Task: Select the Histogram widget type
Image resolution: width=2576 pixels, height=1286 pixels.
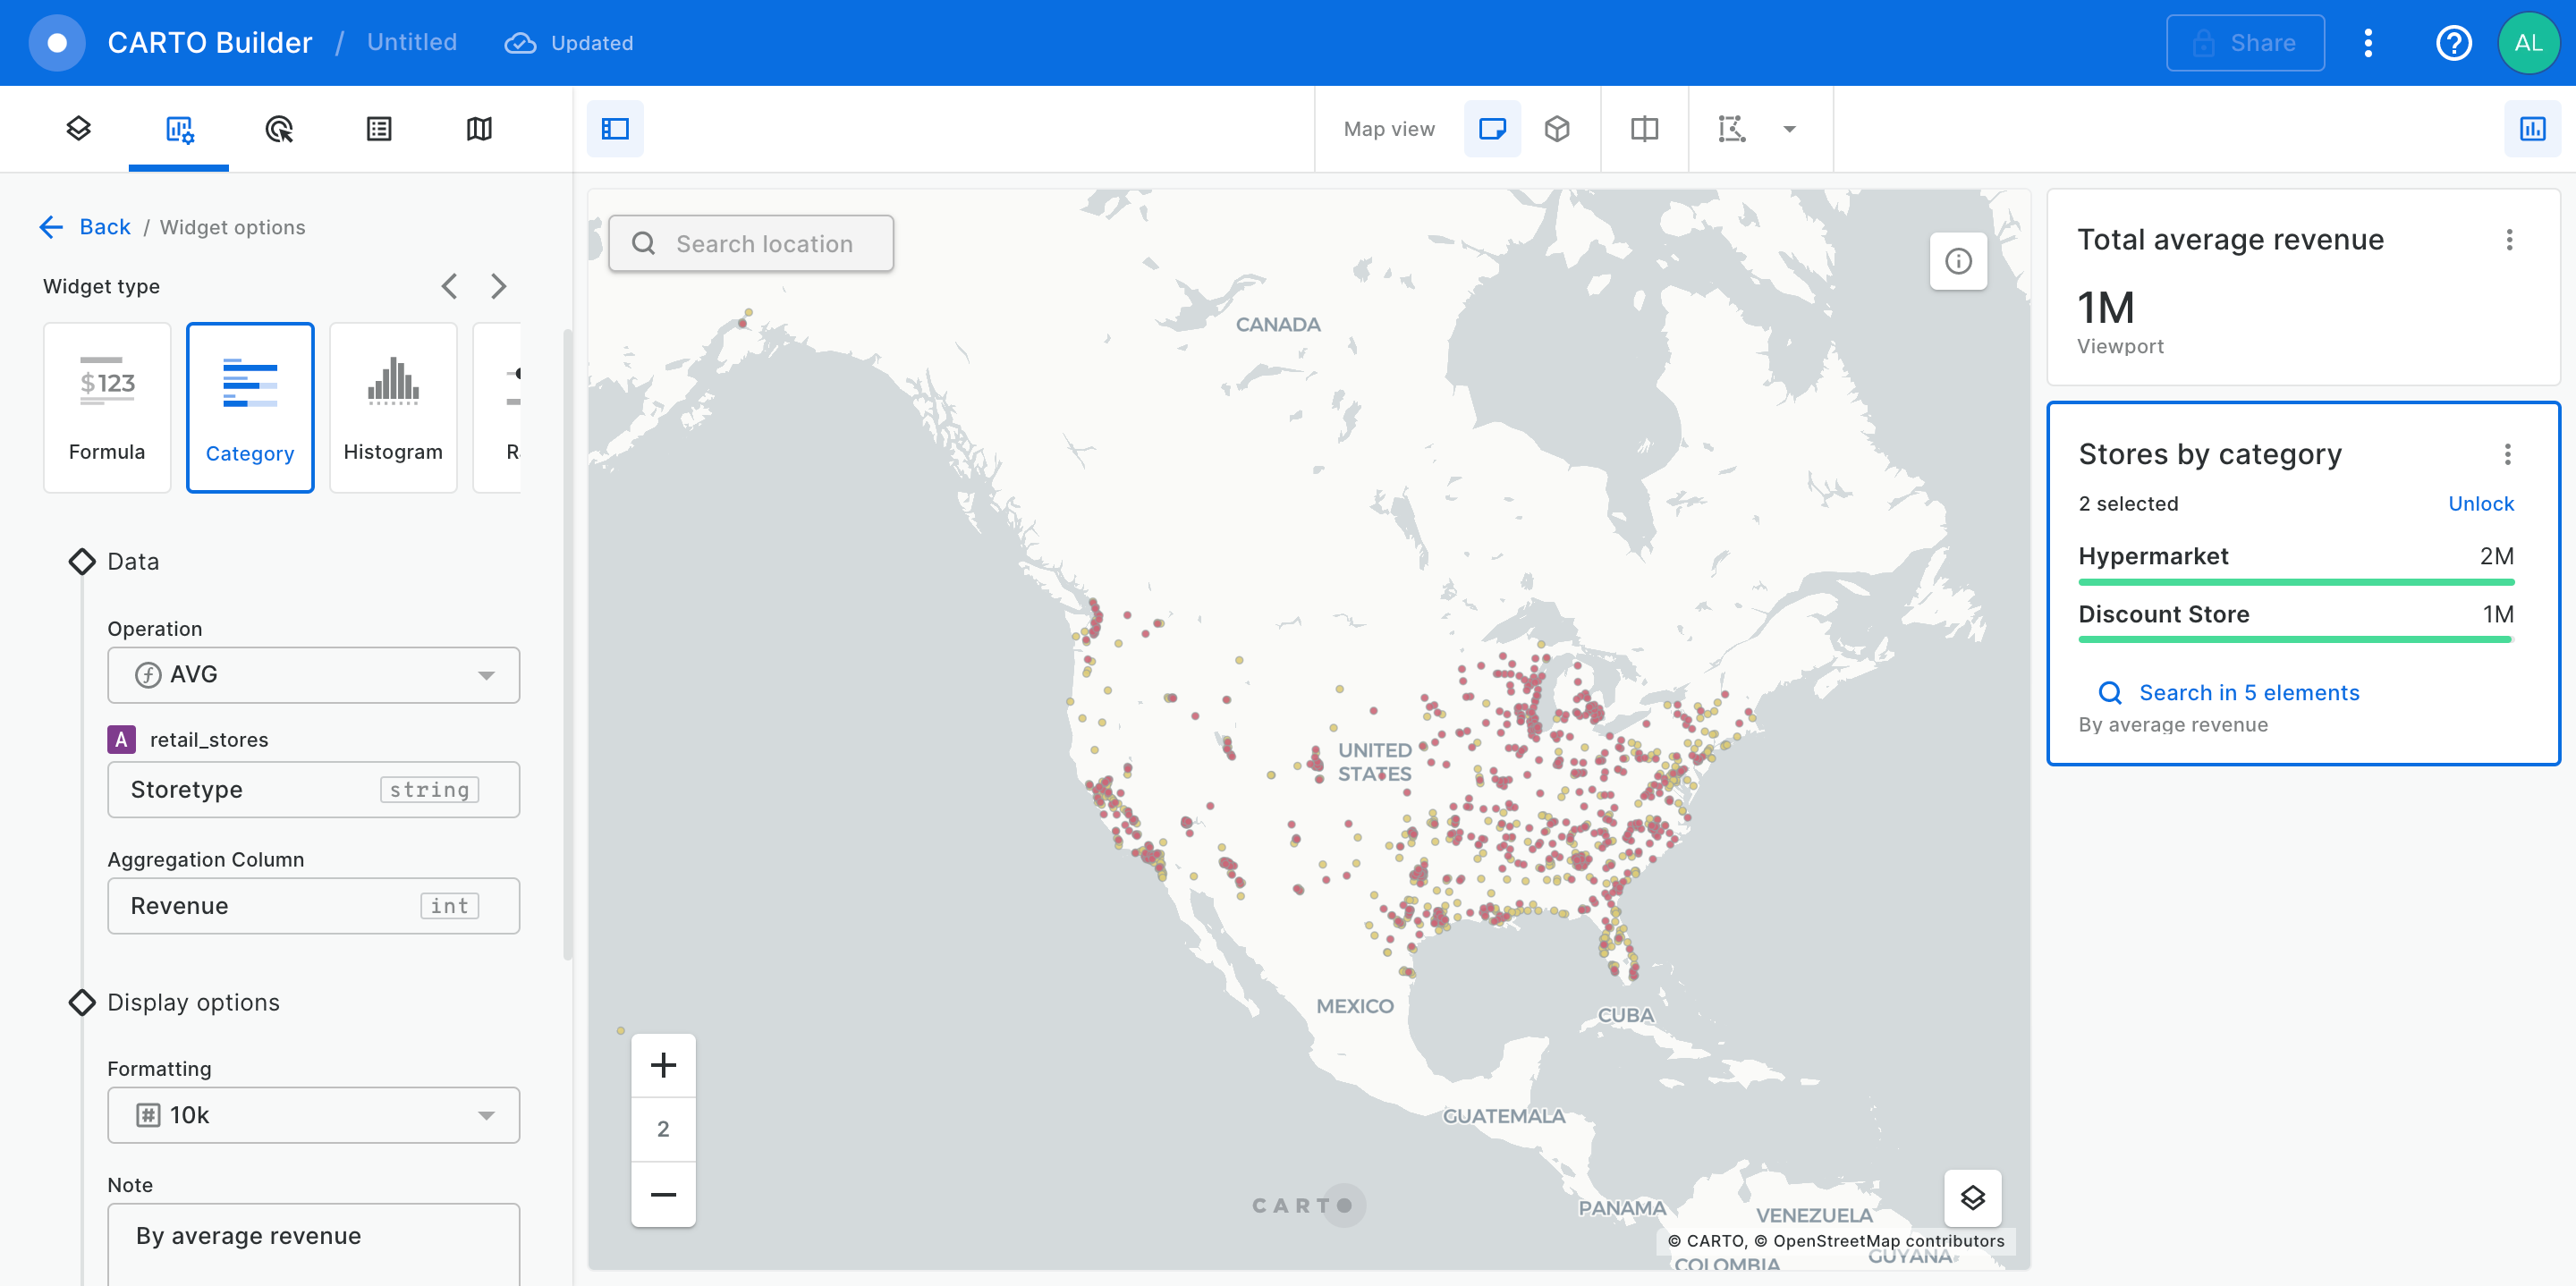Action: click(x=393, y=407)
